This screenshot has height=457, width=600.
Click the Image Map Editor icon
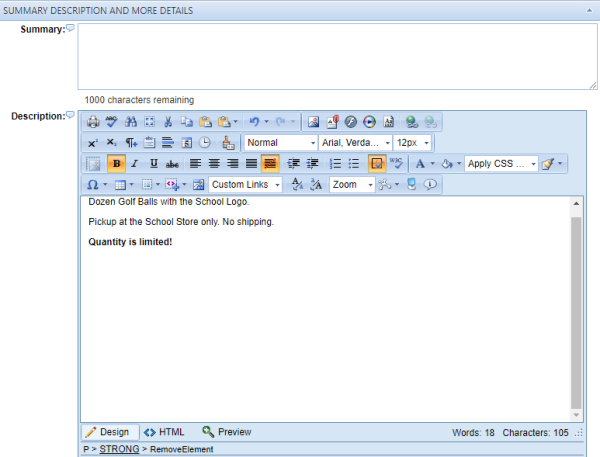coord(198,184)
